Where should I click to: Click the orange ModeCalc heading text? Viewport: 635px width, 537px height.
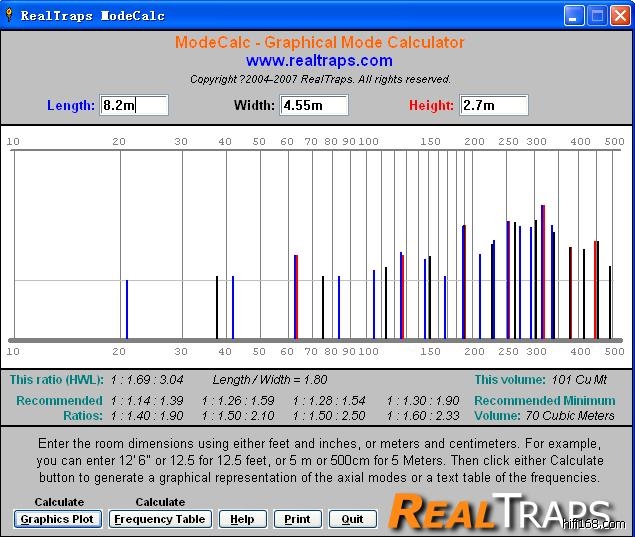click(x=319, y=43)
